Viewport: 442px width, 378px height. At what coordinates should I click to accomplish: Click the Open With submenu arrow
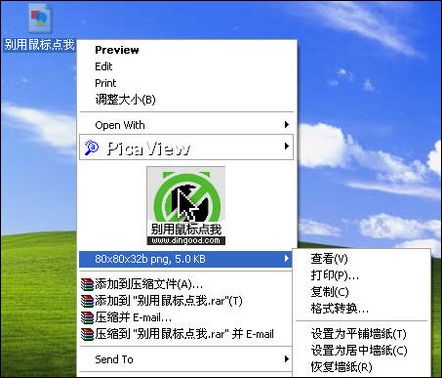tap(286, 125)
